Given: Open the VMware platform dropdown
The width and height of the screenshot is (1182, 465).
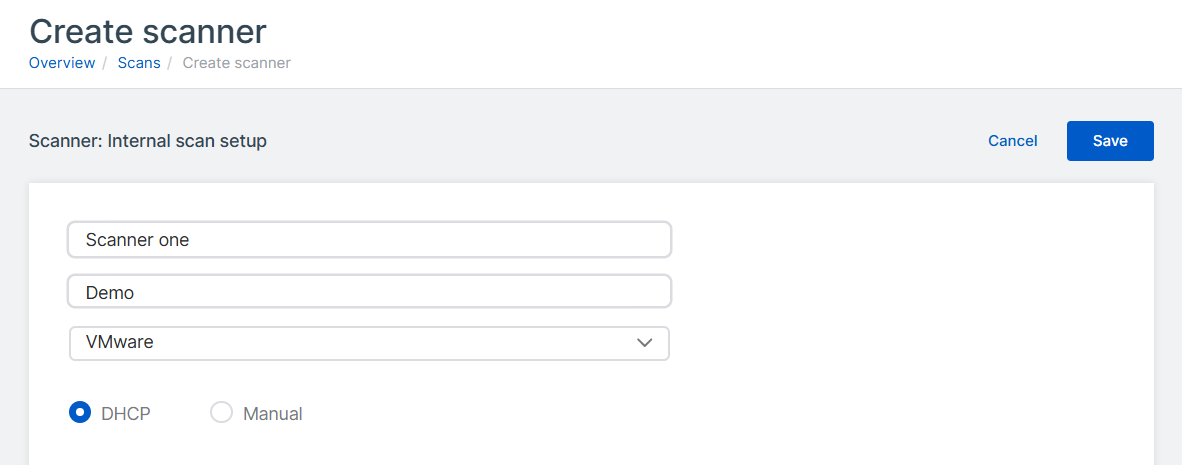Looking at the screenshot, I should coord(369,343).
